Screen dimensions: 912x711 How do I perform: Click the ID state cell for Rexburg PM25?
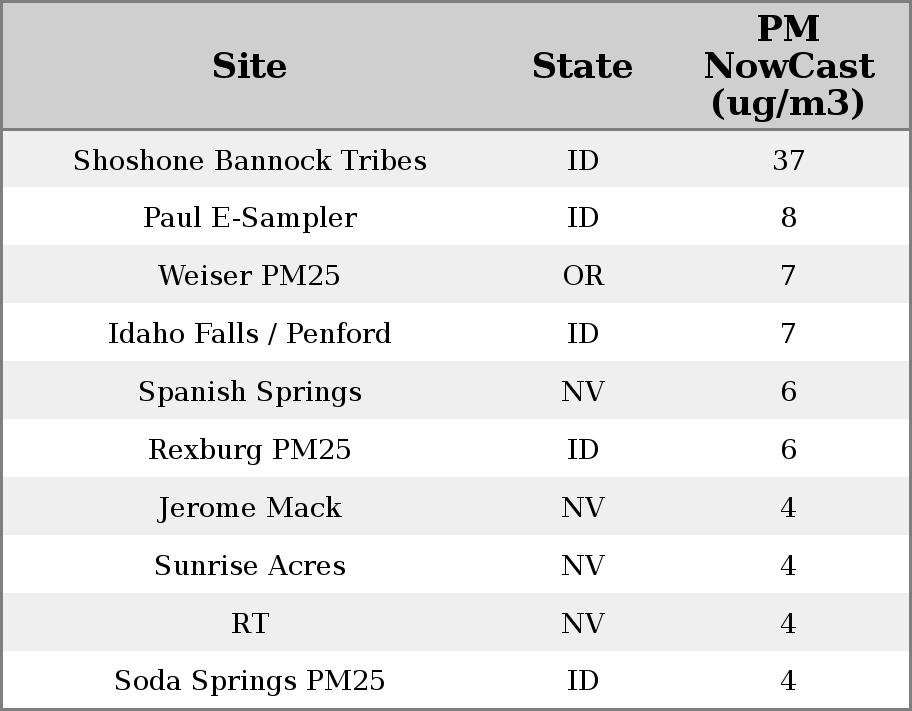582,450
